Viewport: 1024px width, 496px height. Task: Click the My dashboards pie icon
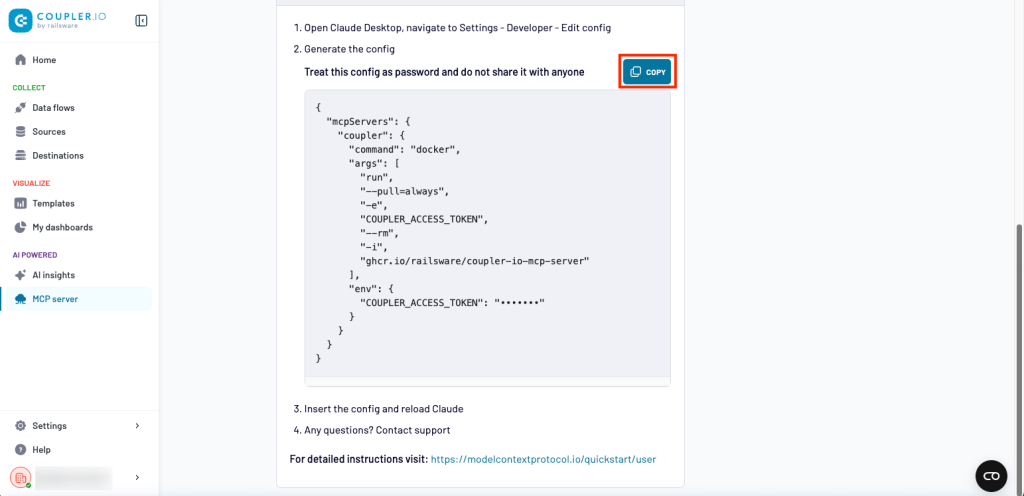click(20, 228)
